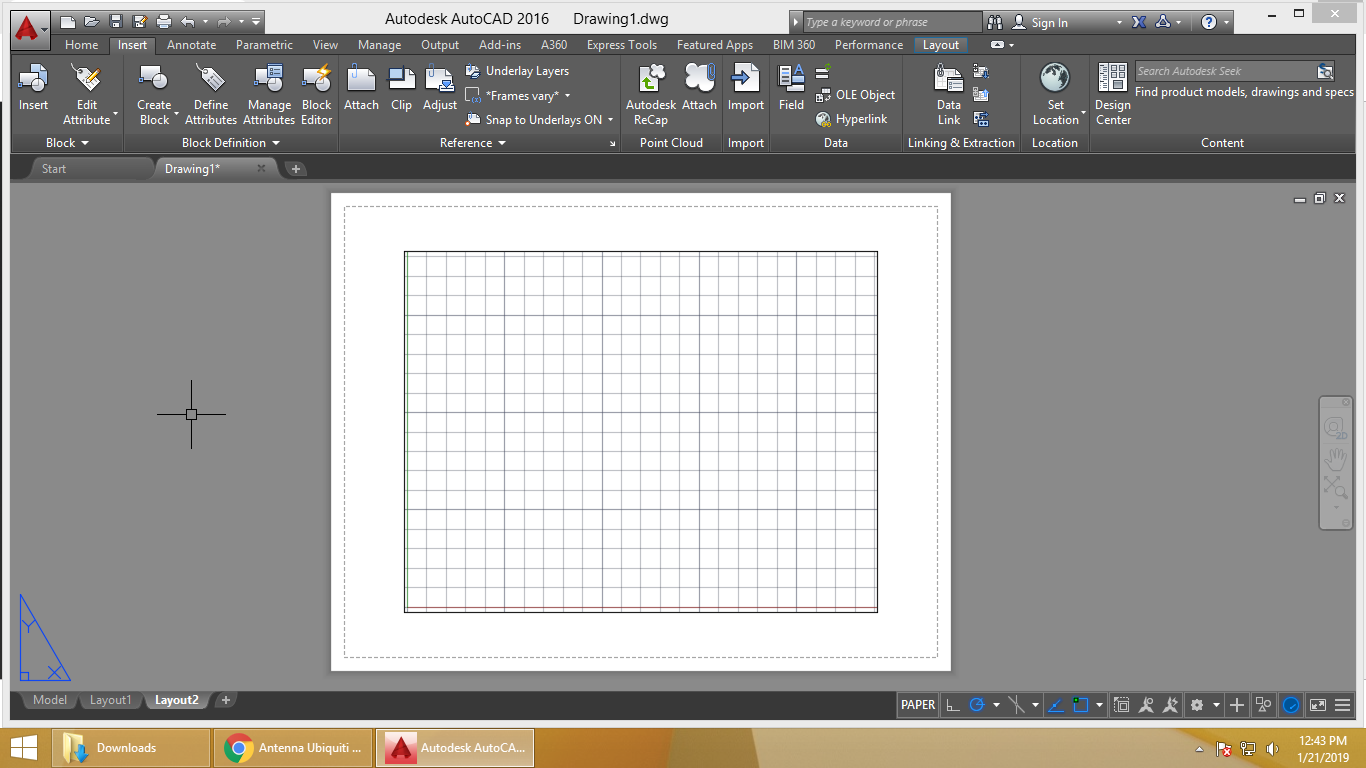The height and width of the screenshot is (768, 1366).
Task: Click the Plot printer icon
Action: point(164,21)
